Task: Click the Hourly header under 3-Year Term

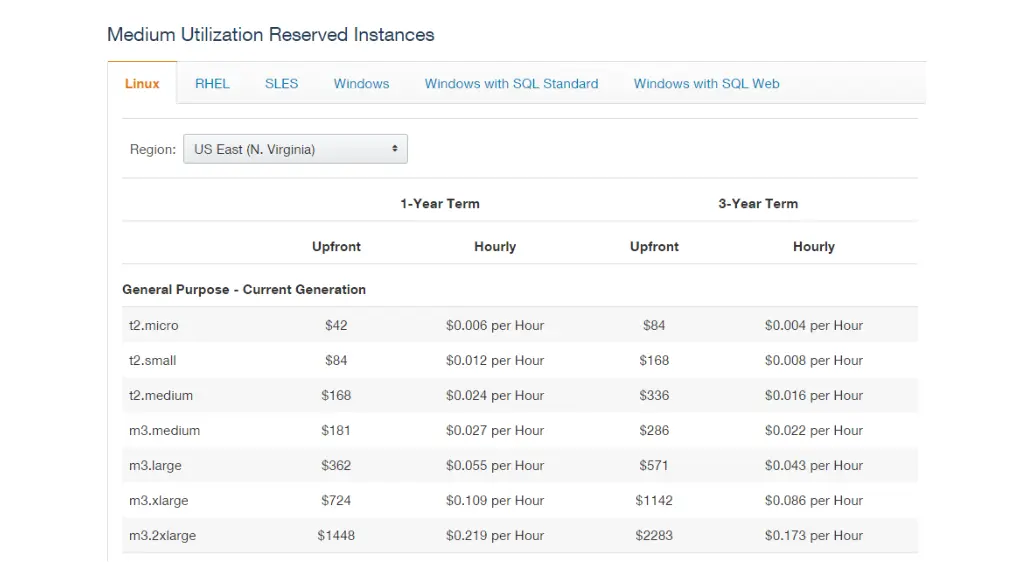Action: pos(814,247)
